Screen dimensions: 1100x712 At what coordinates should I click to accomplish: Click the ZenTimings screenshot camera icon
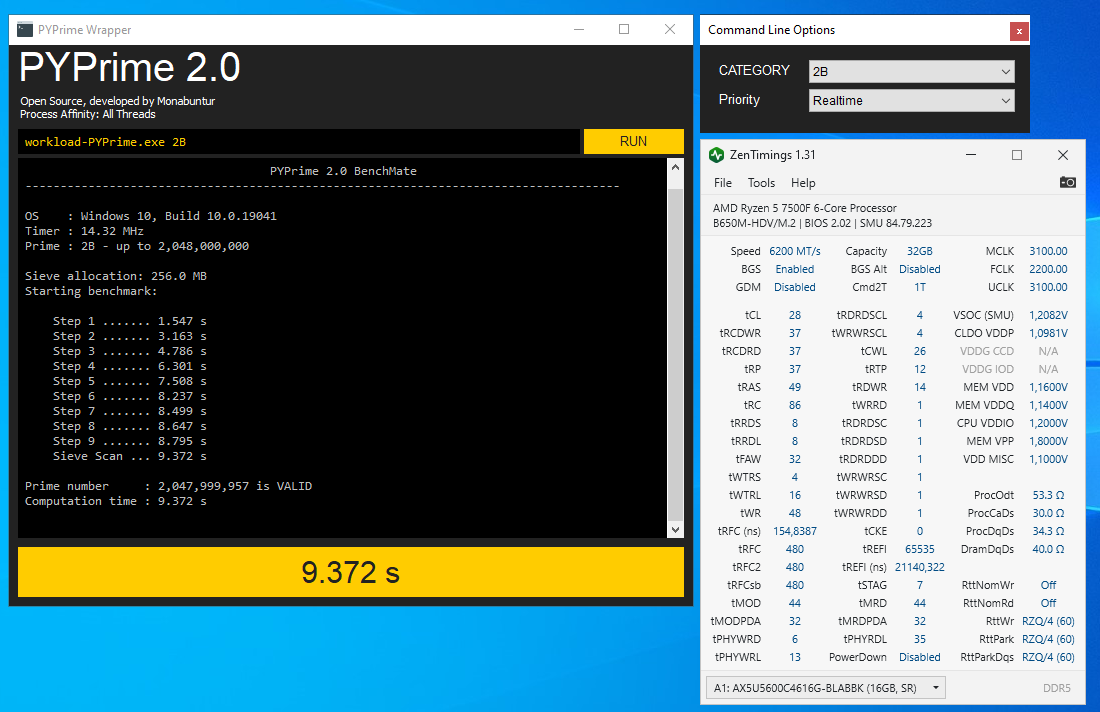pos(1067,182)
